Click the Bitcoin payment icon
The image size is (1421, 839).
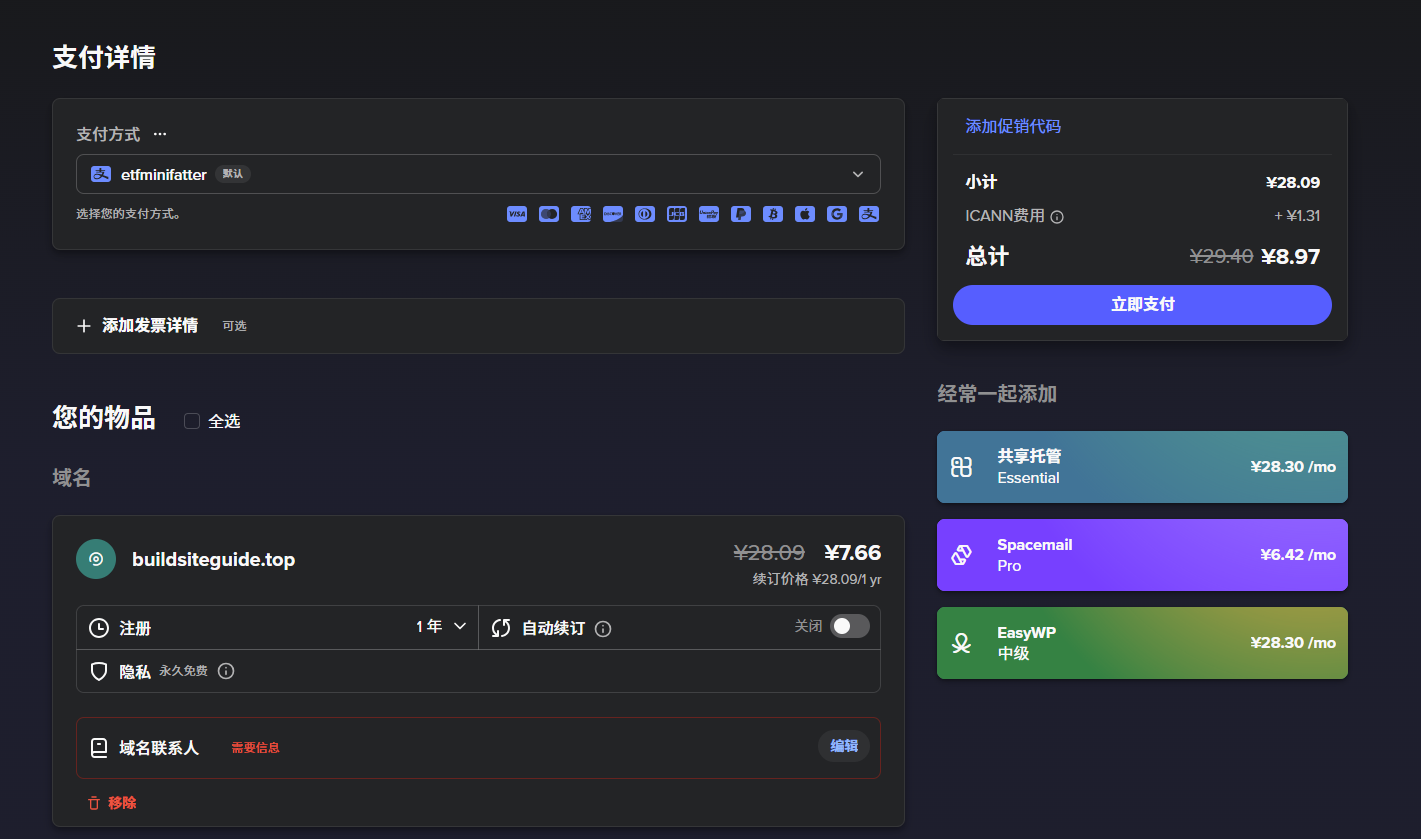(773, 214)
